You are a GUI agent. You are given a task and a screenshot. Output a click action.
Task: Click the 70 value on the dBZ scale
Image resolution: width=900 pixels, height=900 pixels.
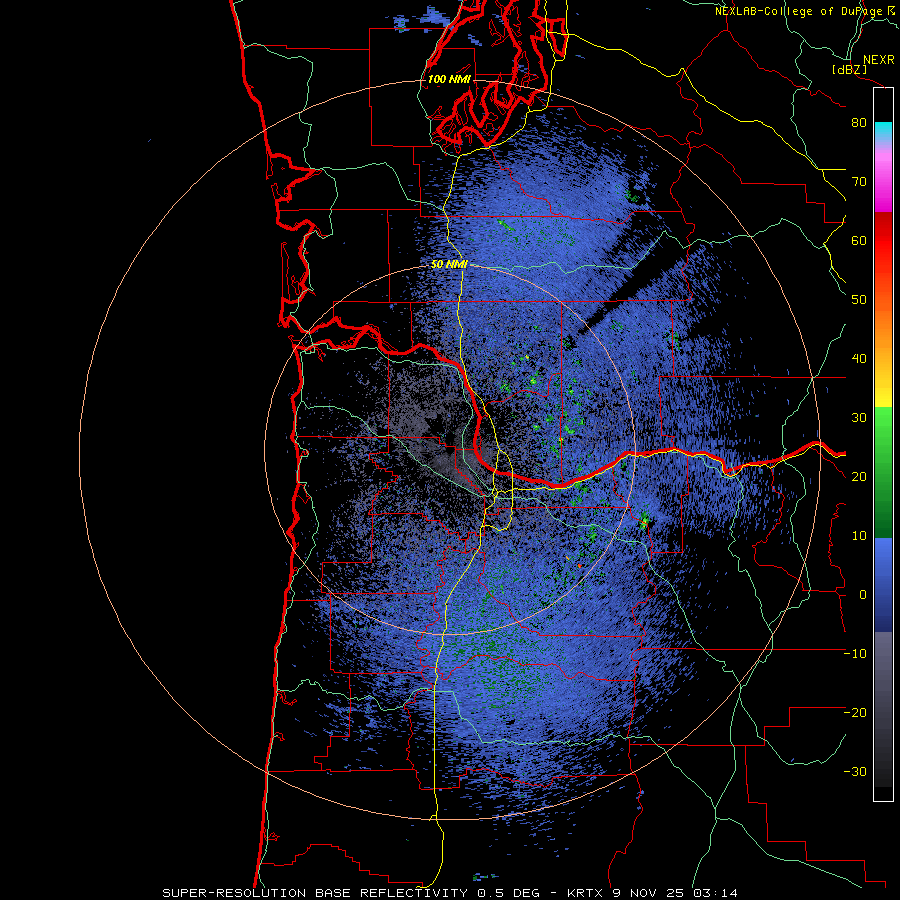point(859,181)
